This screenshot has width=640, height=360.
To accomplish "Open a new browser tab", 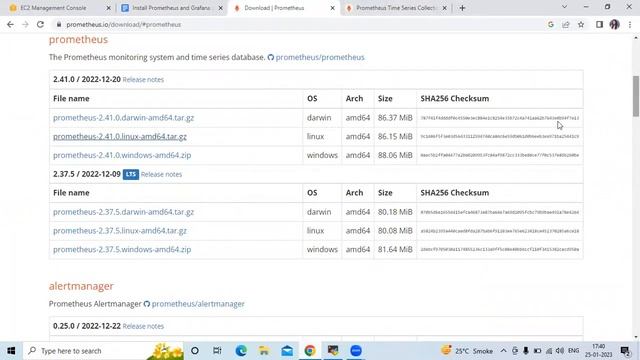I will (x=462, y=8).
